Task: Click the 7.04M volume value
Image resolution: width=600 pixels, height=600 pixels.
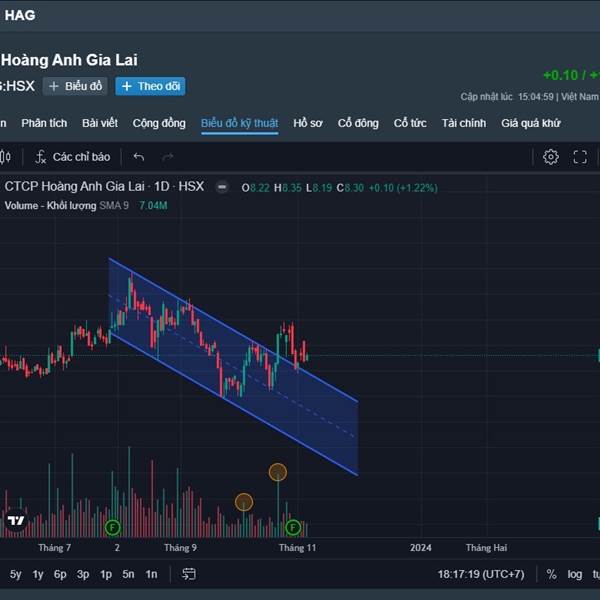Action: (x=153, y=205)
